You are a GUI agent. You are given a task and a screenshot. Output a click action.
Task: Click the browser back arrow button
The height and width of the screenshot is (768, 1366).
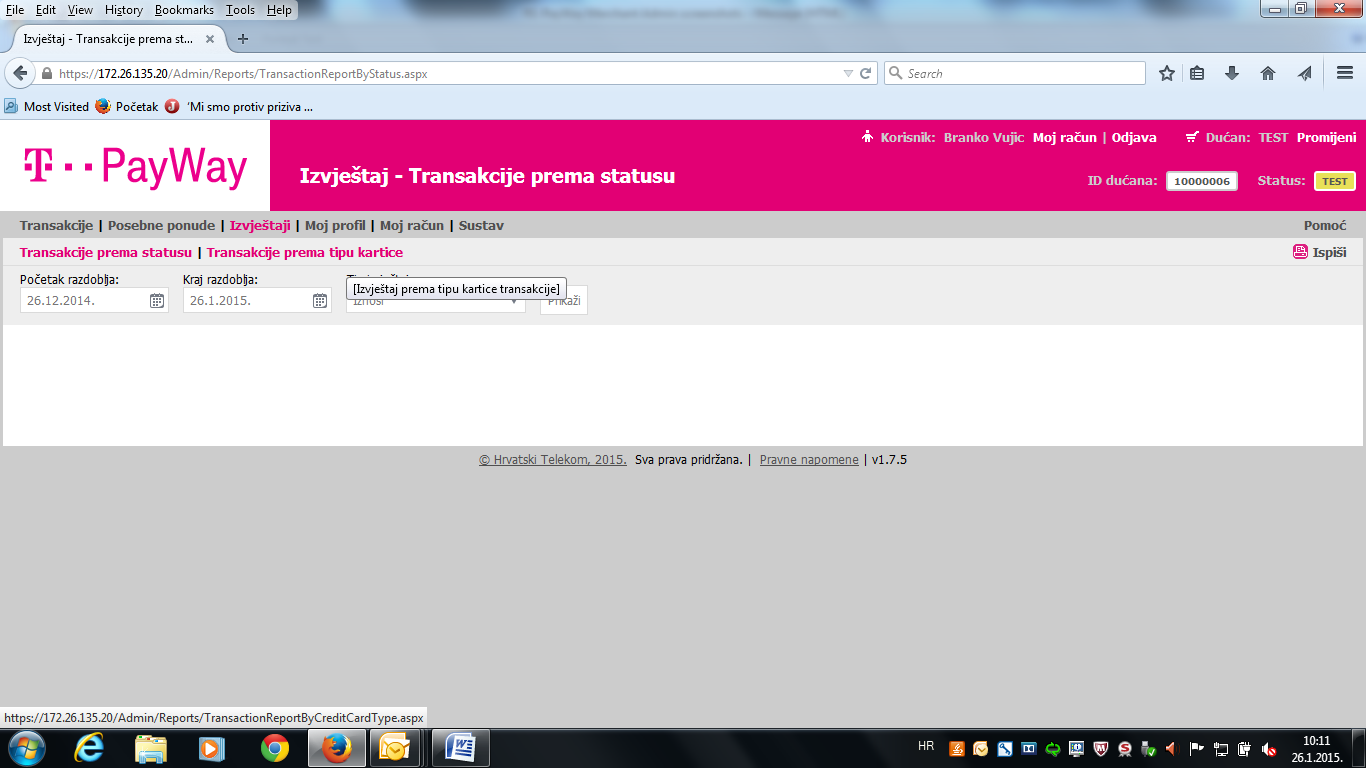pos(20,73)
